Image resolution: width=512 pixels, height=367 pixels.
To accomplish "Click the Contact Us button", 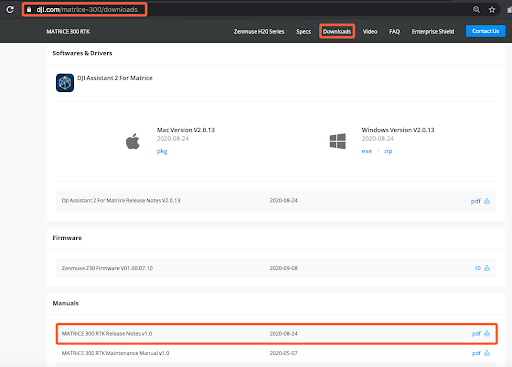I will coord(485,31).
